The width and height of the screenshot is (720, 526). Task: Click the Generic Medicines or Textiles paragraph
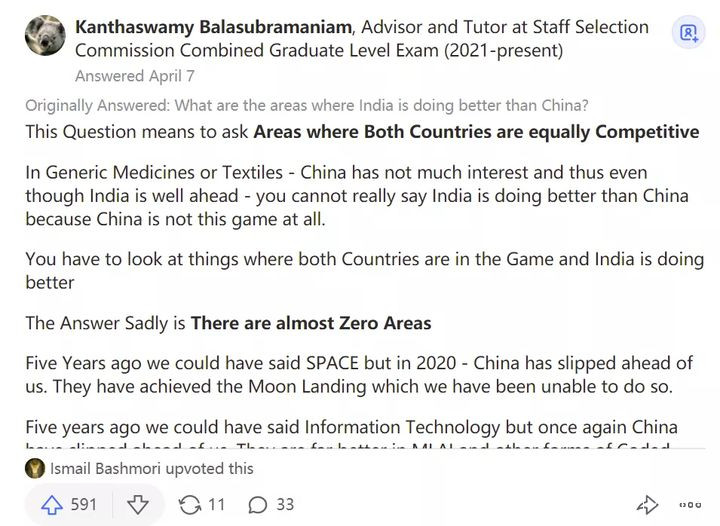coord(357,195)
